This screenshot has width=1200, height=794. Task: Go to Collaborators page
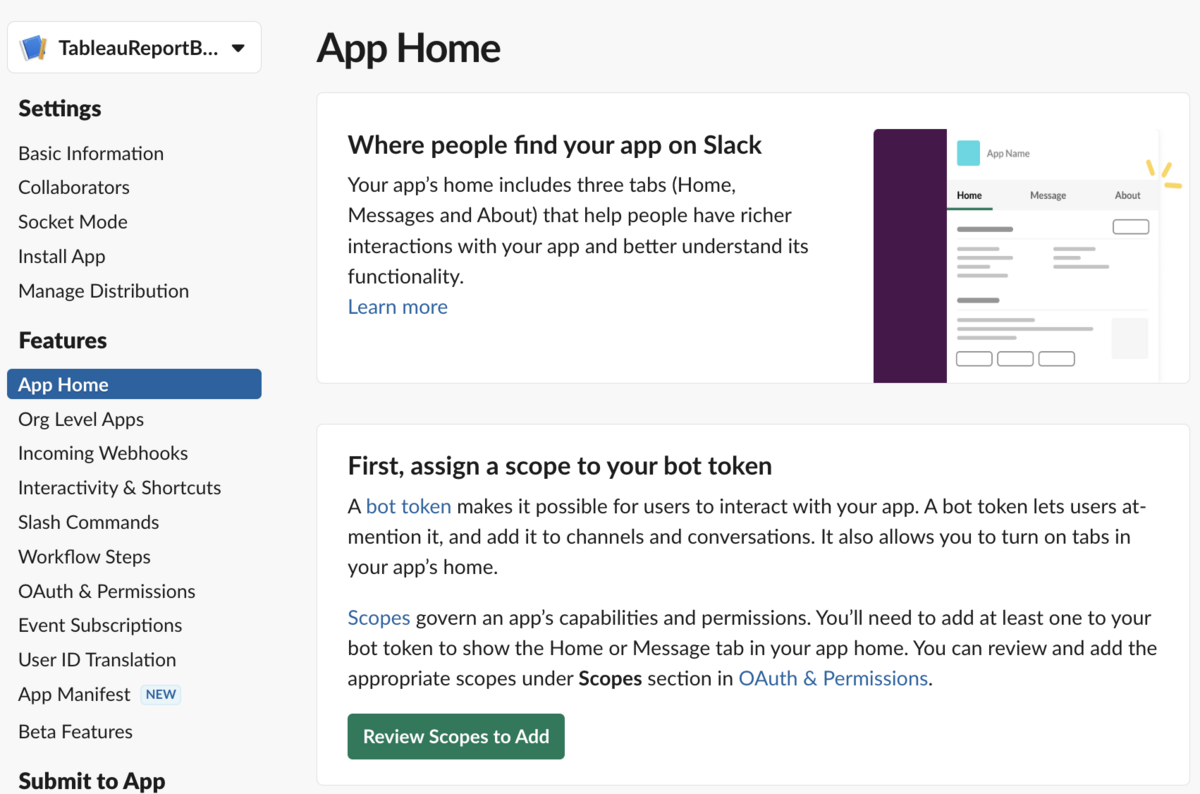coord(74,187)
